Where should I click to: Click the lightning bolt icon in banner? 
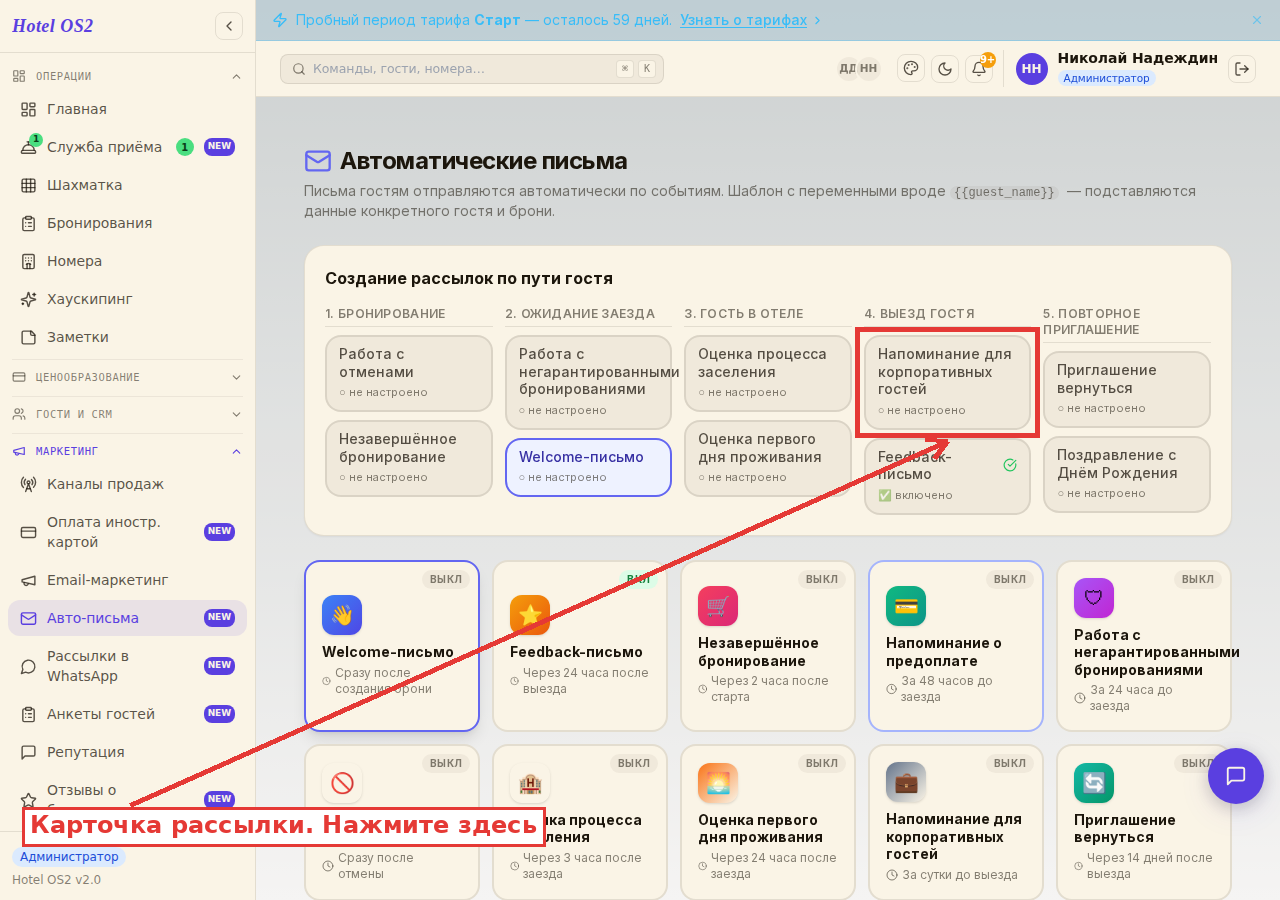coord(280,20)
